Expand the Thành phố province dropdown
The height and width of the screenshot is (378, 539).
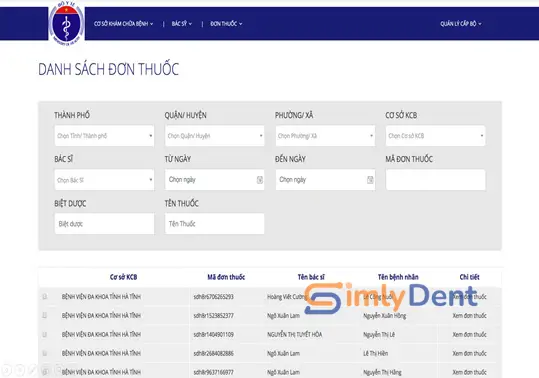(x=104, y=136)
